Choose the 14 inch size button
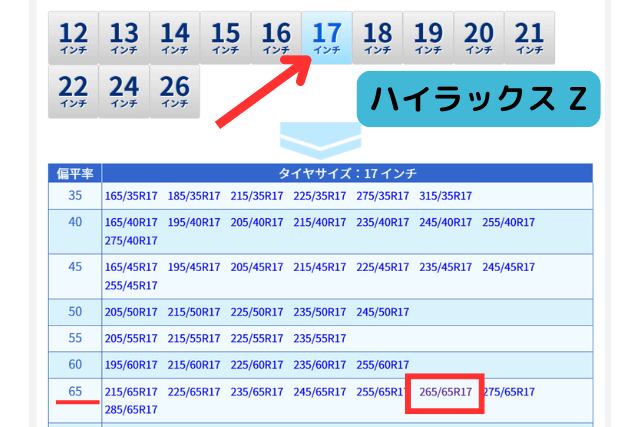Viewport: 640px width, 427px height. [x=174, y=38]
